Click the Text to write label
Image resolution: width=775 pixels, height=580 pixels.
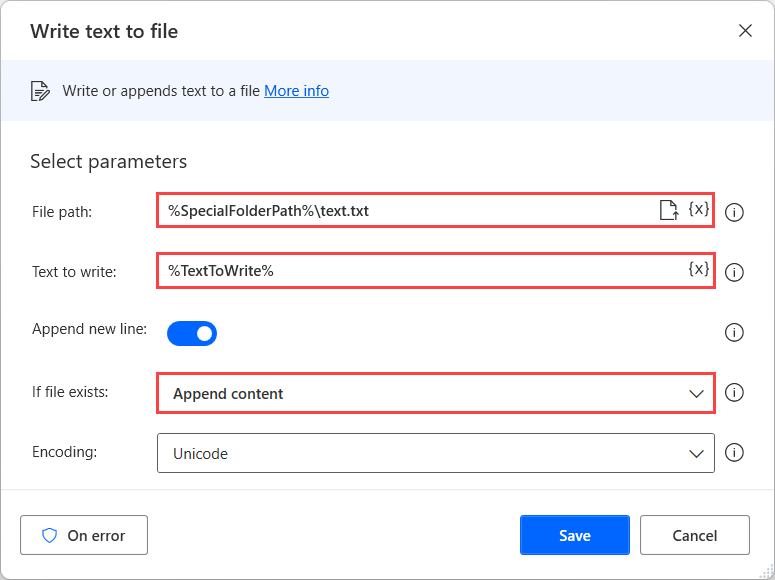click(x=74, y=272)
